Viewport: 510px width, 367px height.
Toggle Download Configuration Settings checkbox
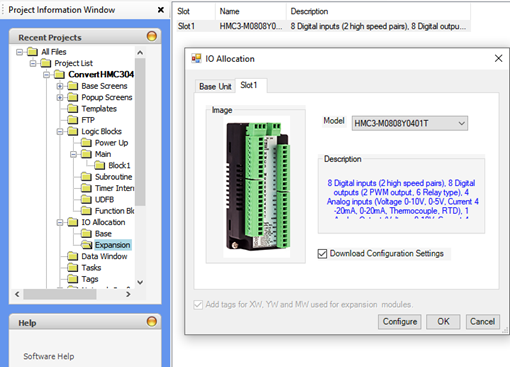[322, 254]
